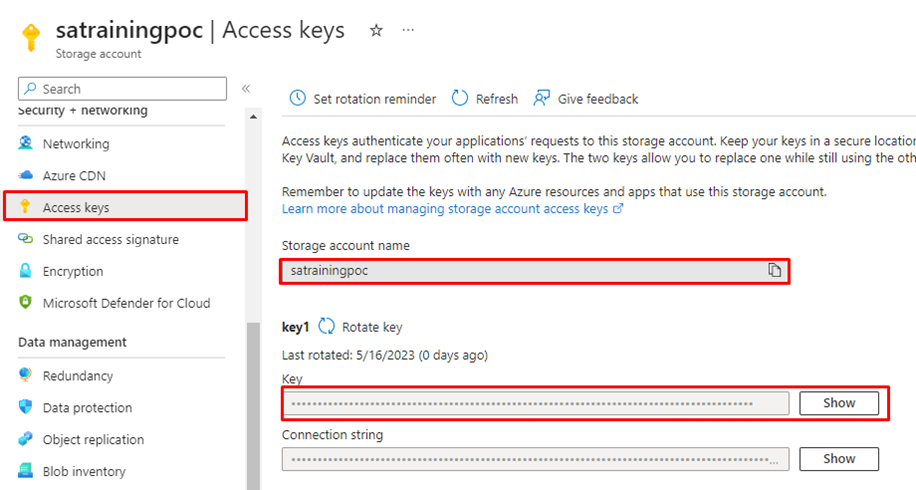916x490 pixels.
Task: Open Shared access signature page
Action: pos(110,240)
